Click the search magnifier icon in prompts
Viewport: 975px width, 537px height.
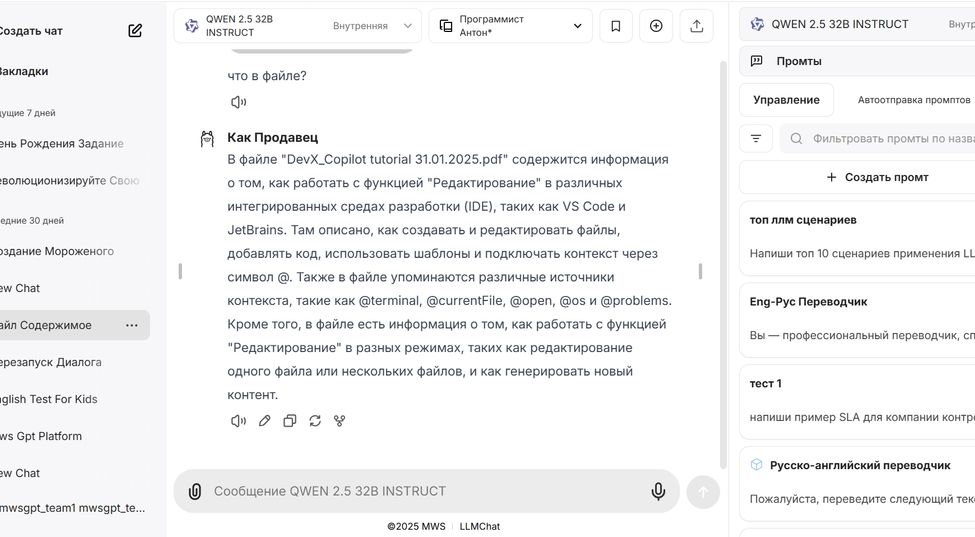click(796, 139)
